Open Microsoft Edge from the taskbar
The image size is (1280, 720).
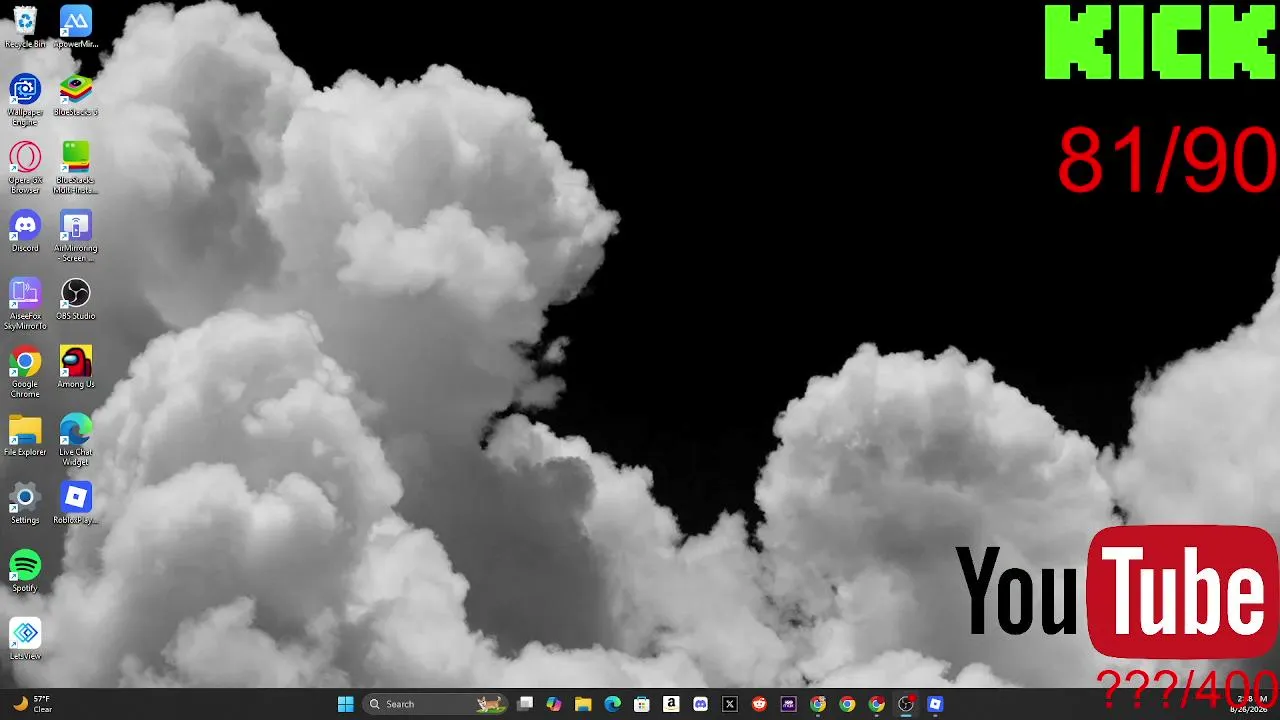(x=612, y=704)
